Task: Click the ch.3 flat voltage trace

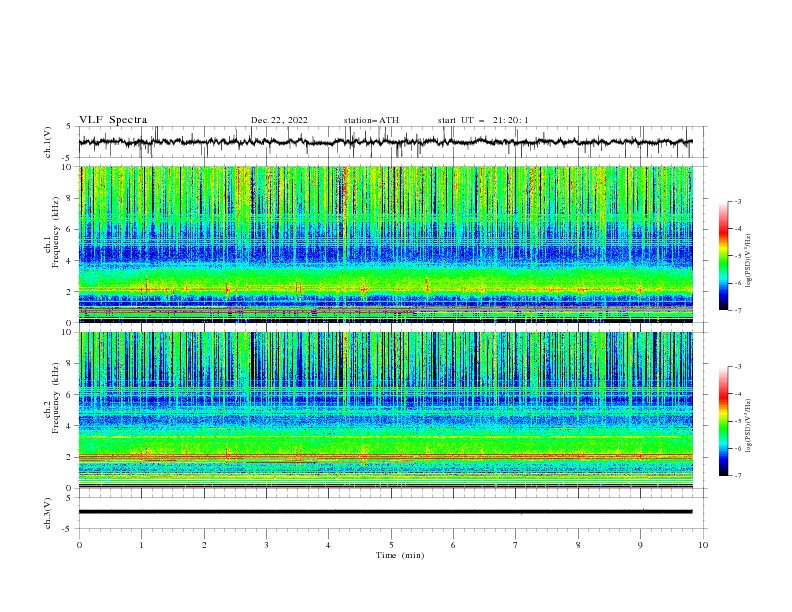Action: click(x=385, y=512)
